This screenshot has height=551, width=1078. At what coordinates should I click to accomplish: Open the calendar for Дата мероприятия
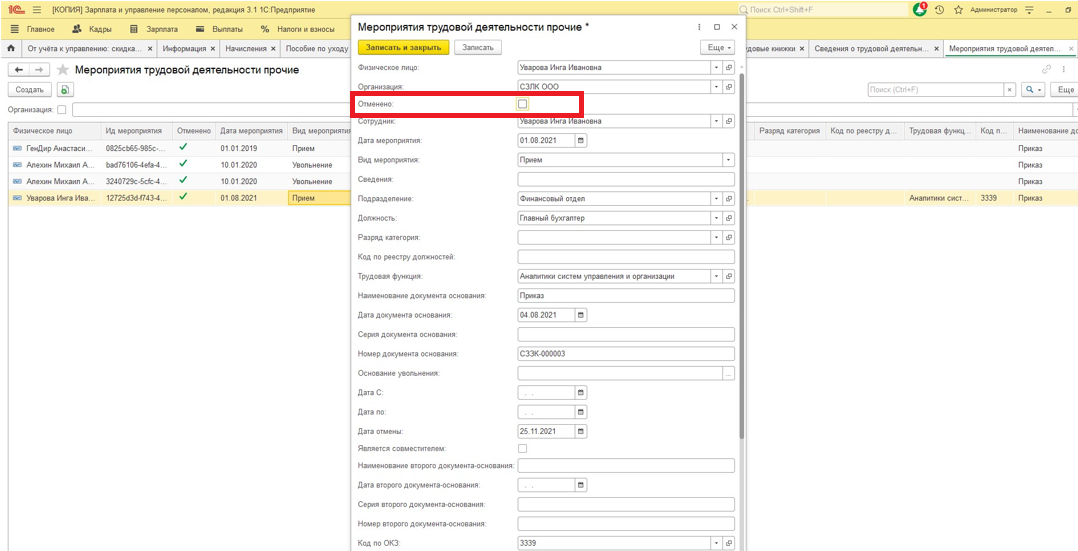(x=580, y=140)
